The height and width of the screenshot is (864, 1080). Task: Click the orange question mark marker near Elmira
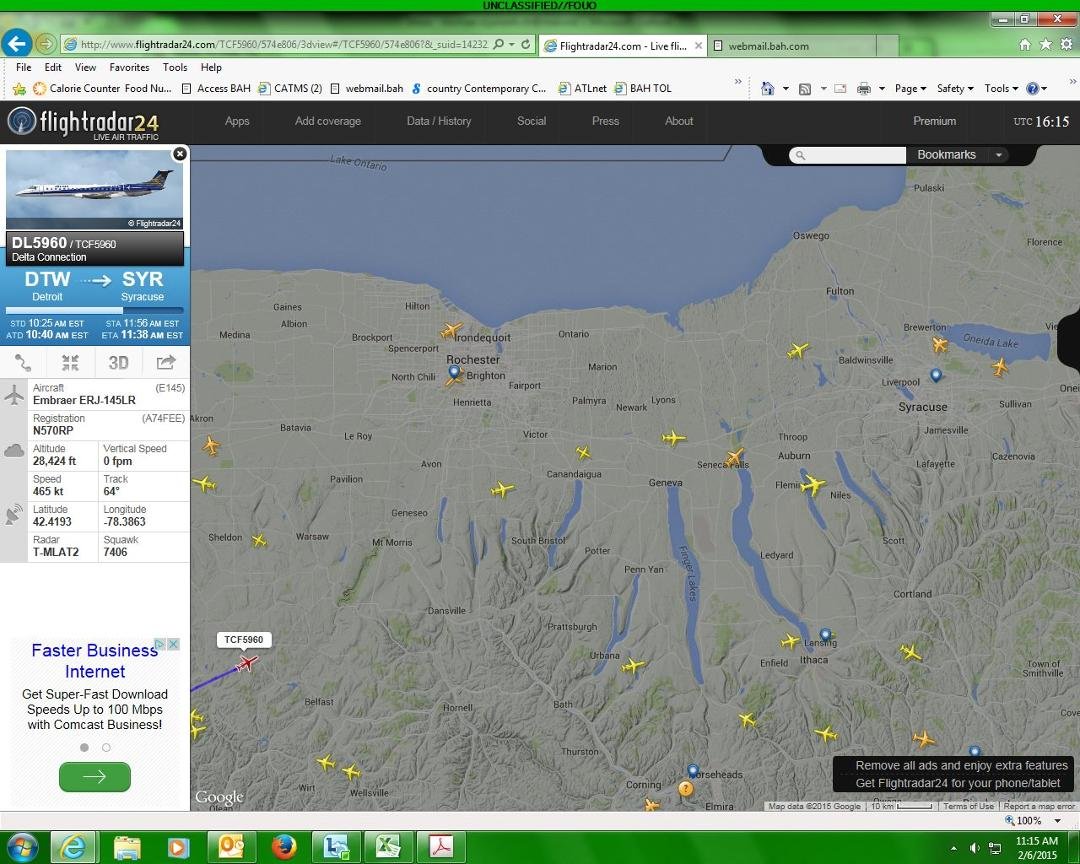tap(686, 788)
